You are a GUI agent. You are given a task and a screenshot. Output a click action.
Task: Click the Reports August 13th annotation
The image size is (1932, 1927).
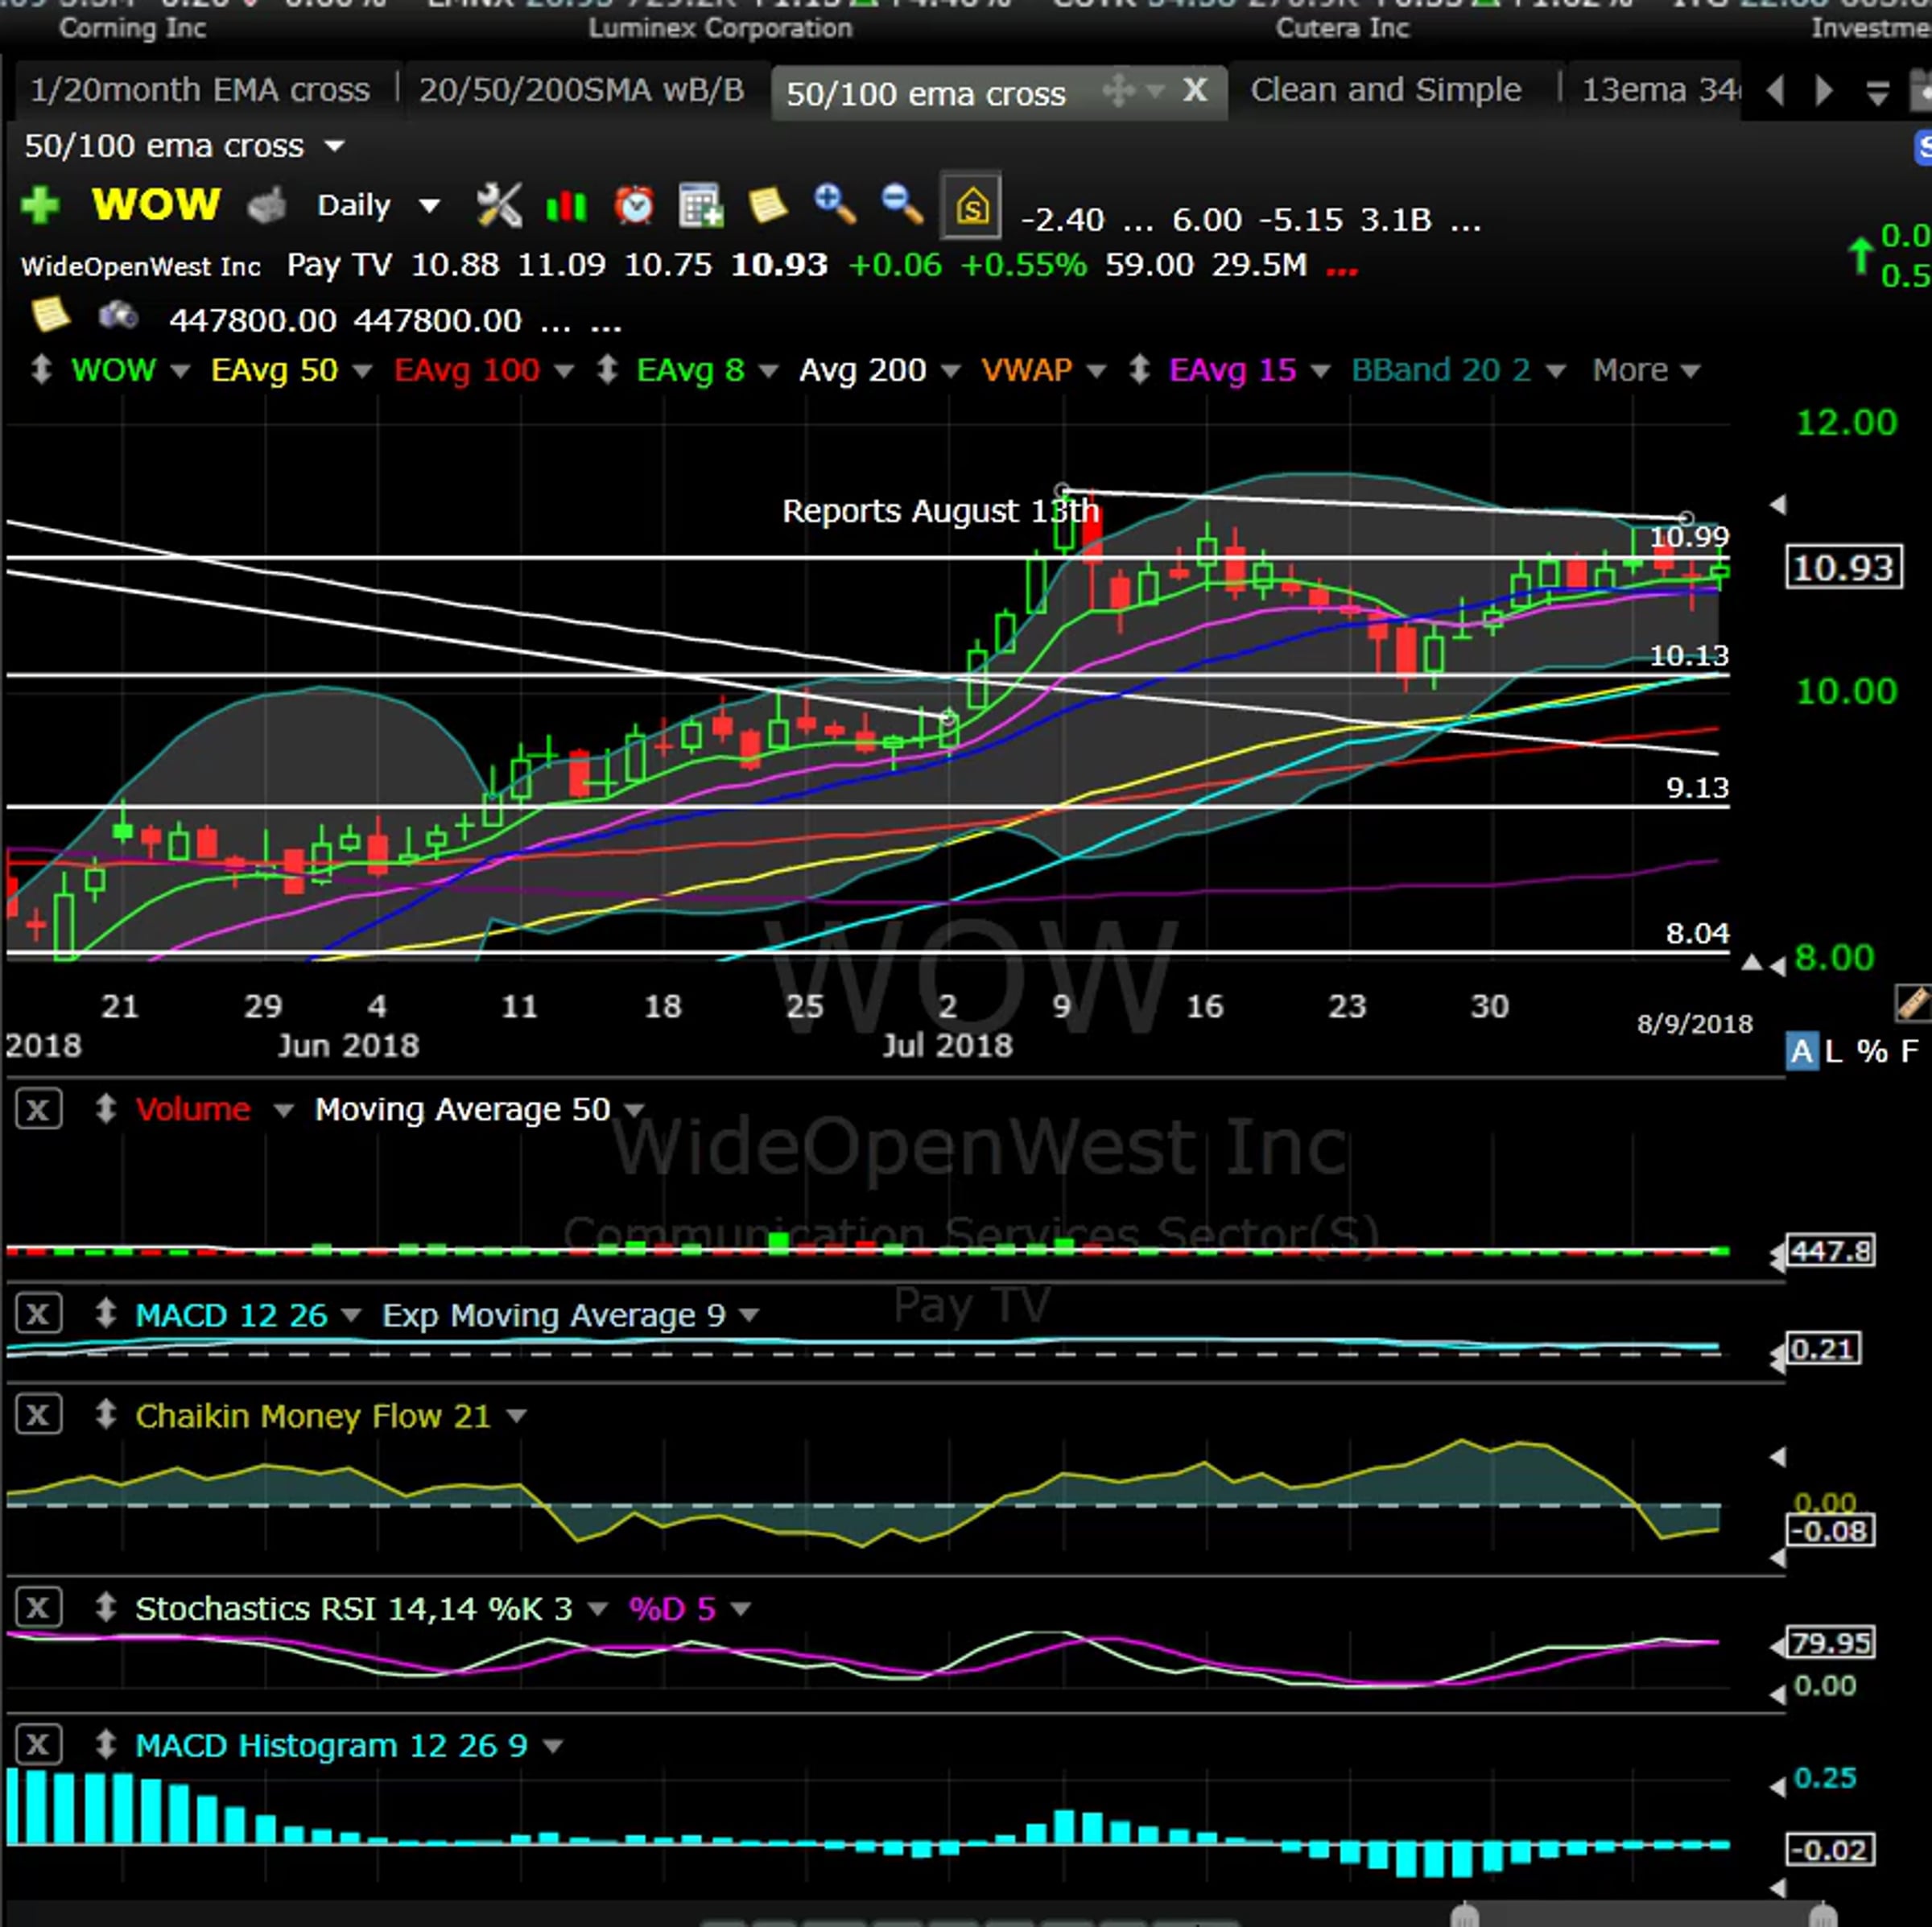[x=940, y=511]
